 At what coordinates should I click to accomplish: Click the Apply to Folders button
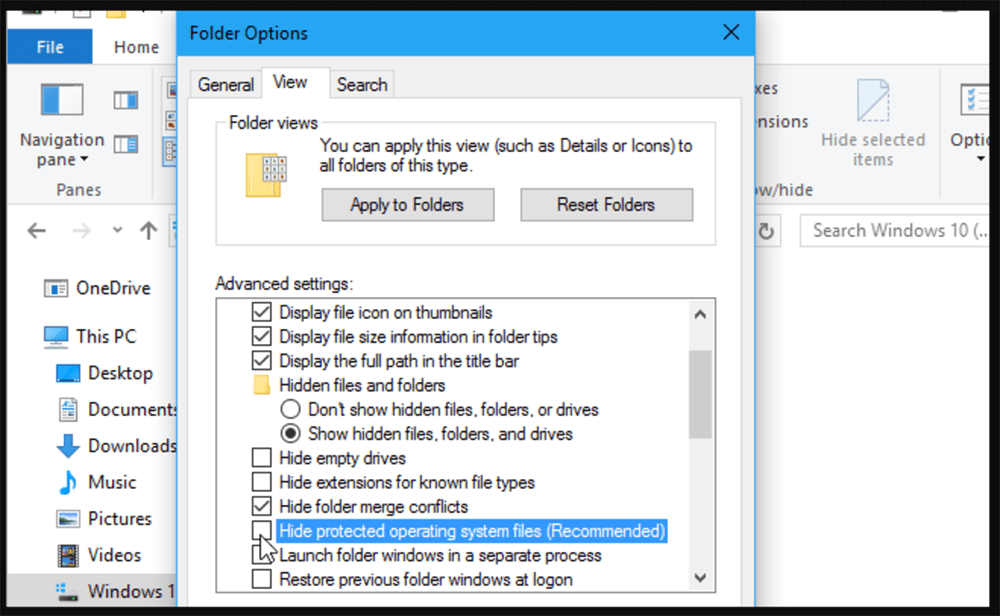pyautogui.click(x=407, y=204)
